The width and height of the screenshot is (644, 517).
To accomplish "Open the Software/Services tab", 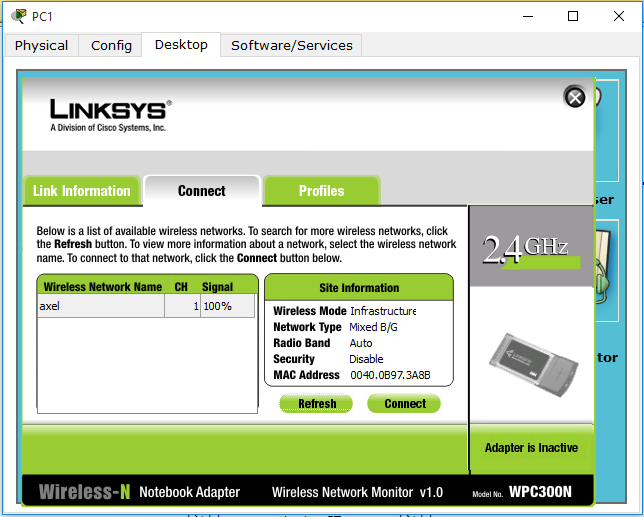I will coord(292,45).
